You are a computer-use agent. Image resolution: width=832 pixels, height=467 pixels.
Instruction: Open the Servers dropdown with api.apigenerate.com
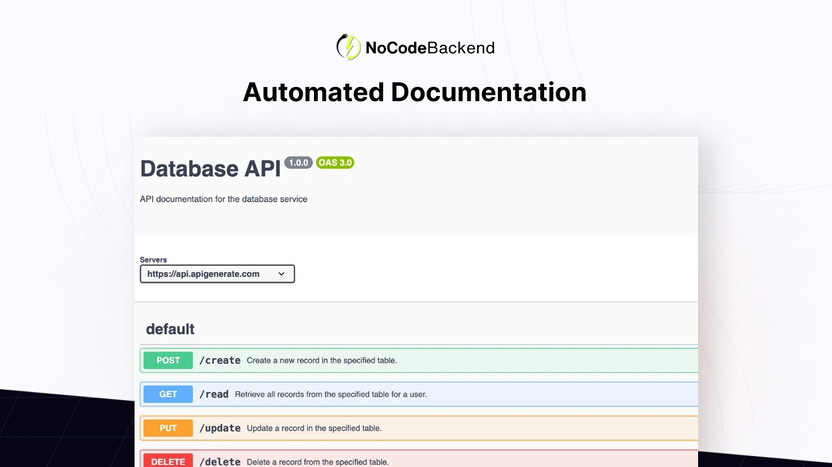click(217, 273)
